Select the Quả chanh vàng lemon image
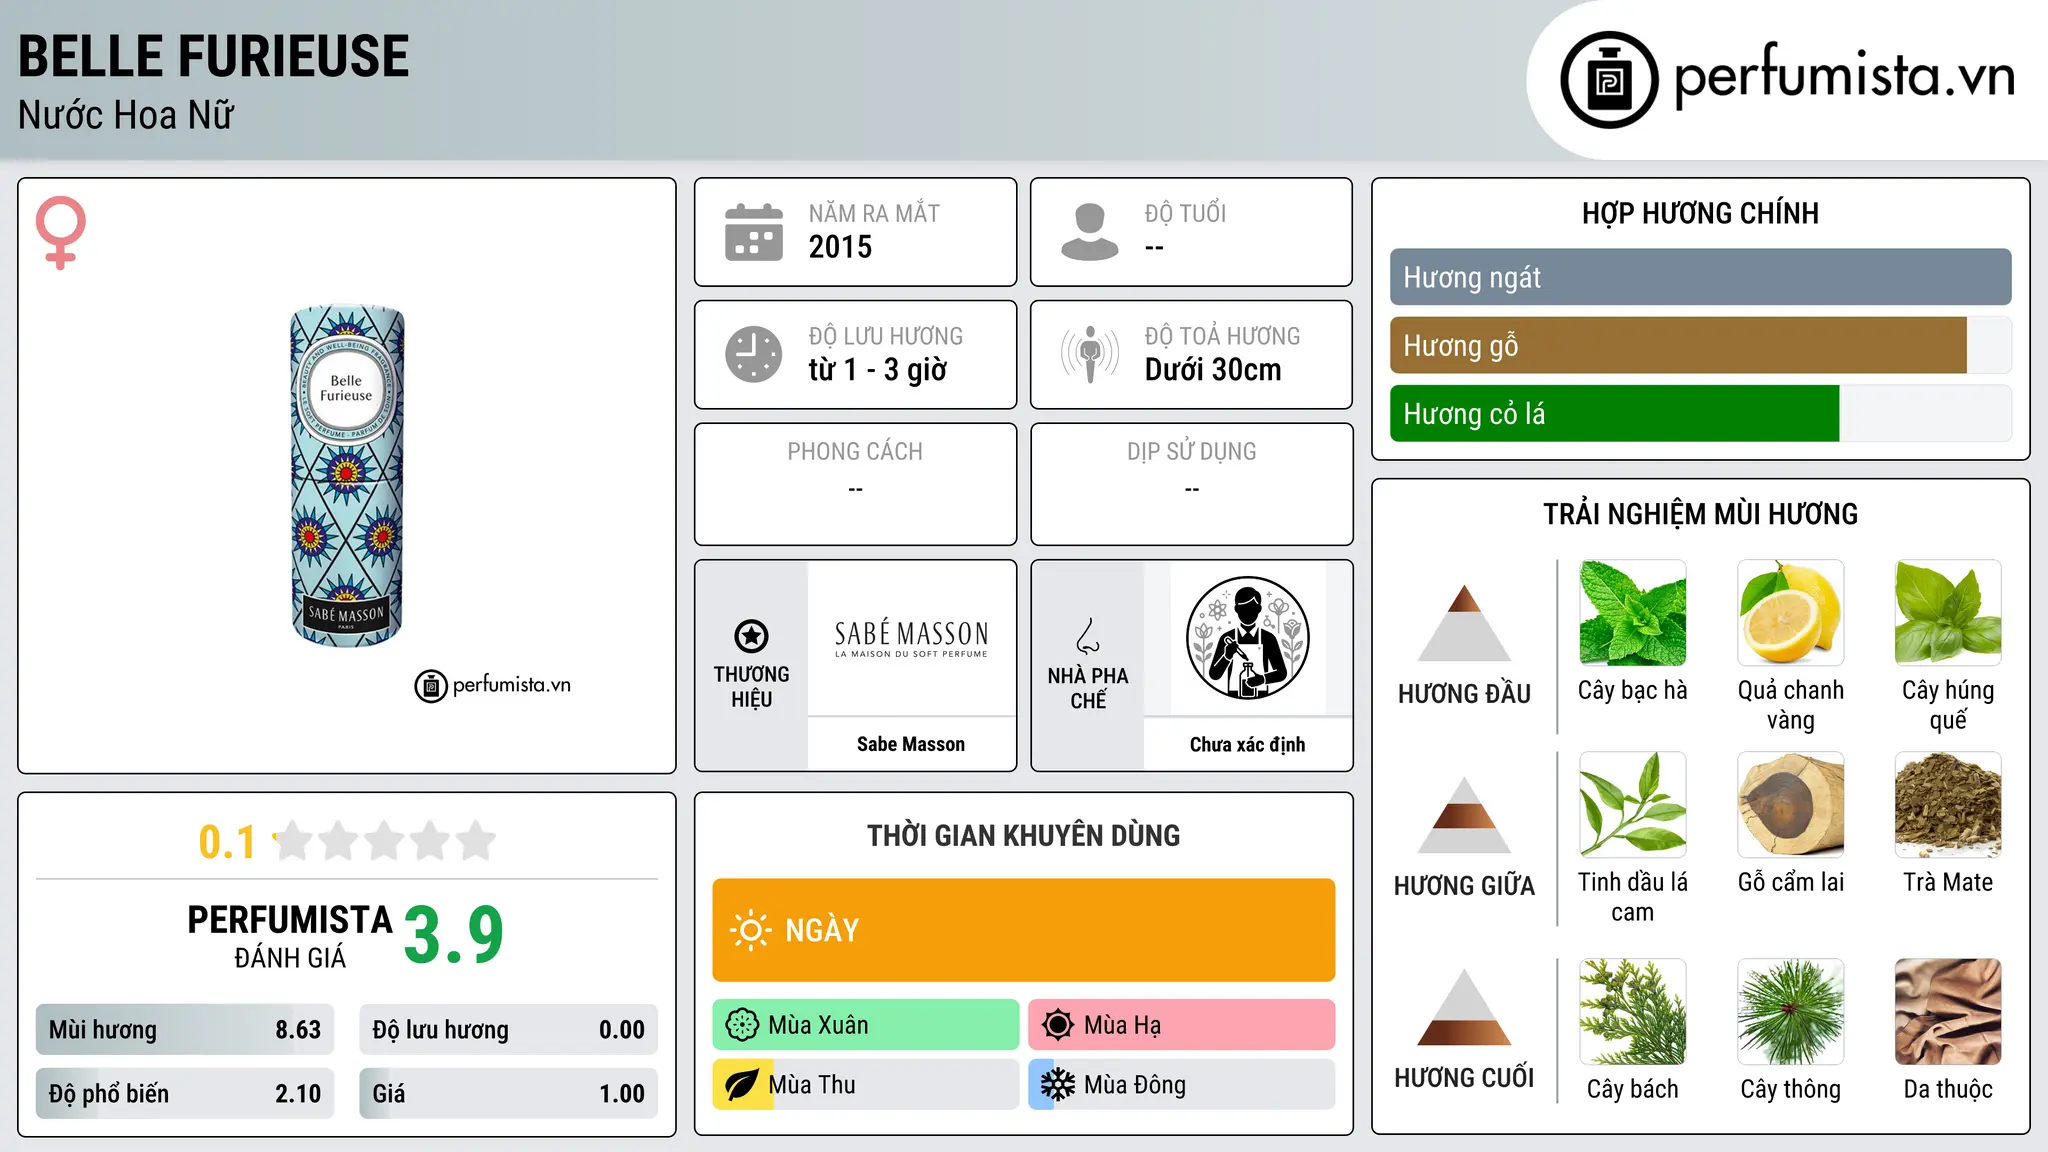 [x=1790, y=613]
